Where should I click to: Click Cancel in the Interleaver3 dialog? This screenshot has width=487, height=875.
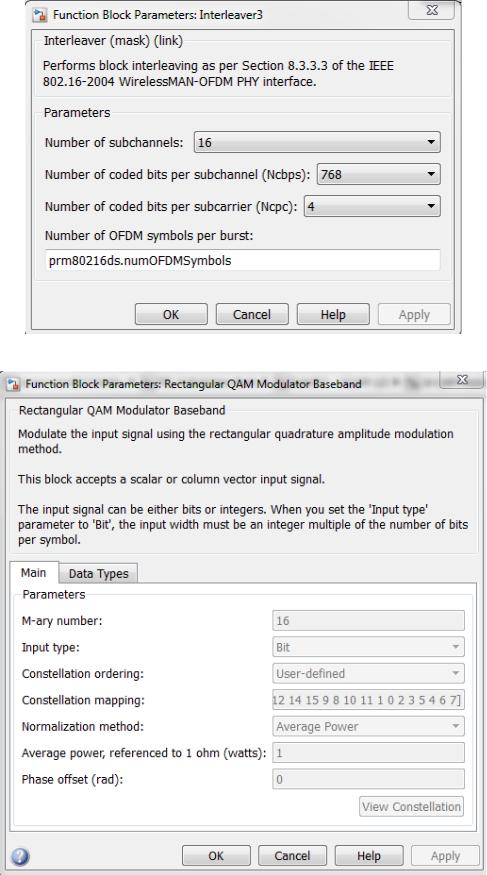click(x=252, y=314)
